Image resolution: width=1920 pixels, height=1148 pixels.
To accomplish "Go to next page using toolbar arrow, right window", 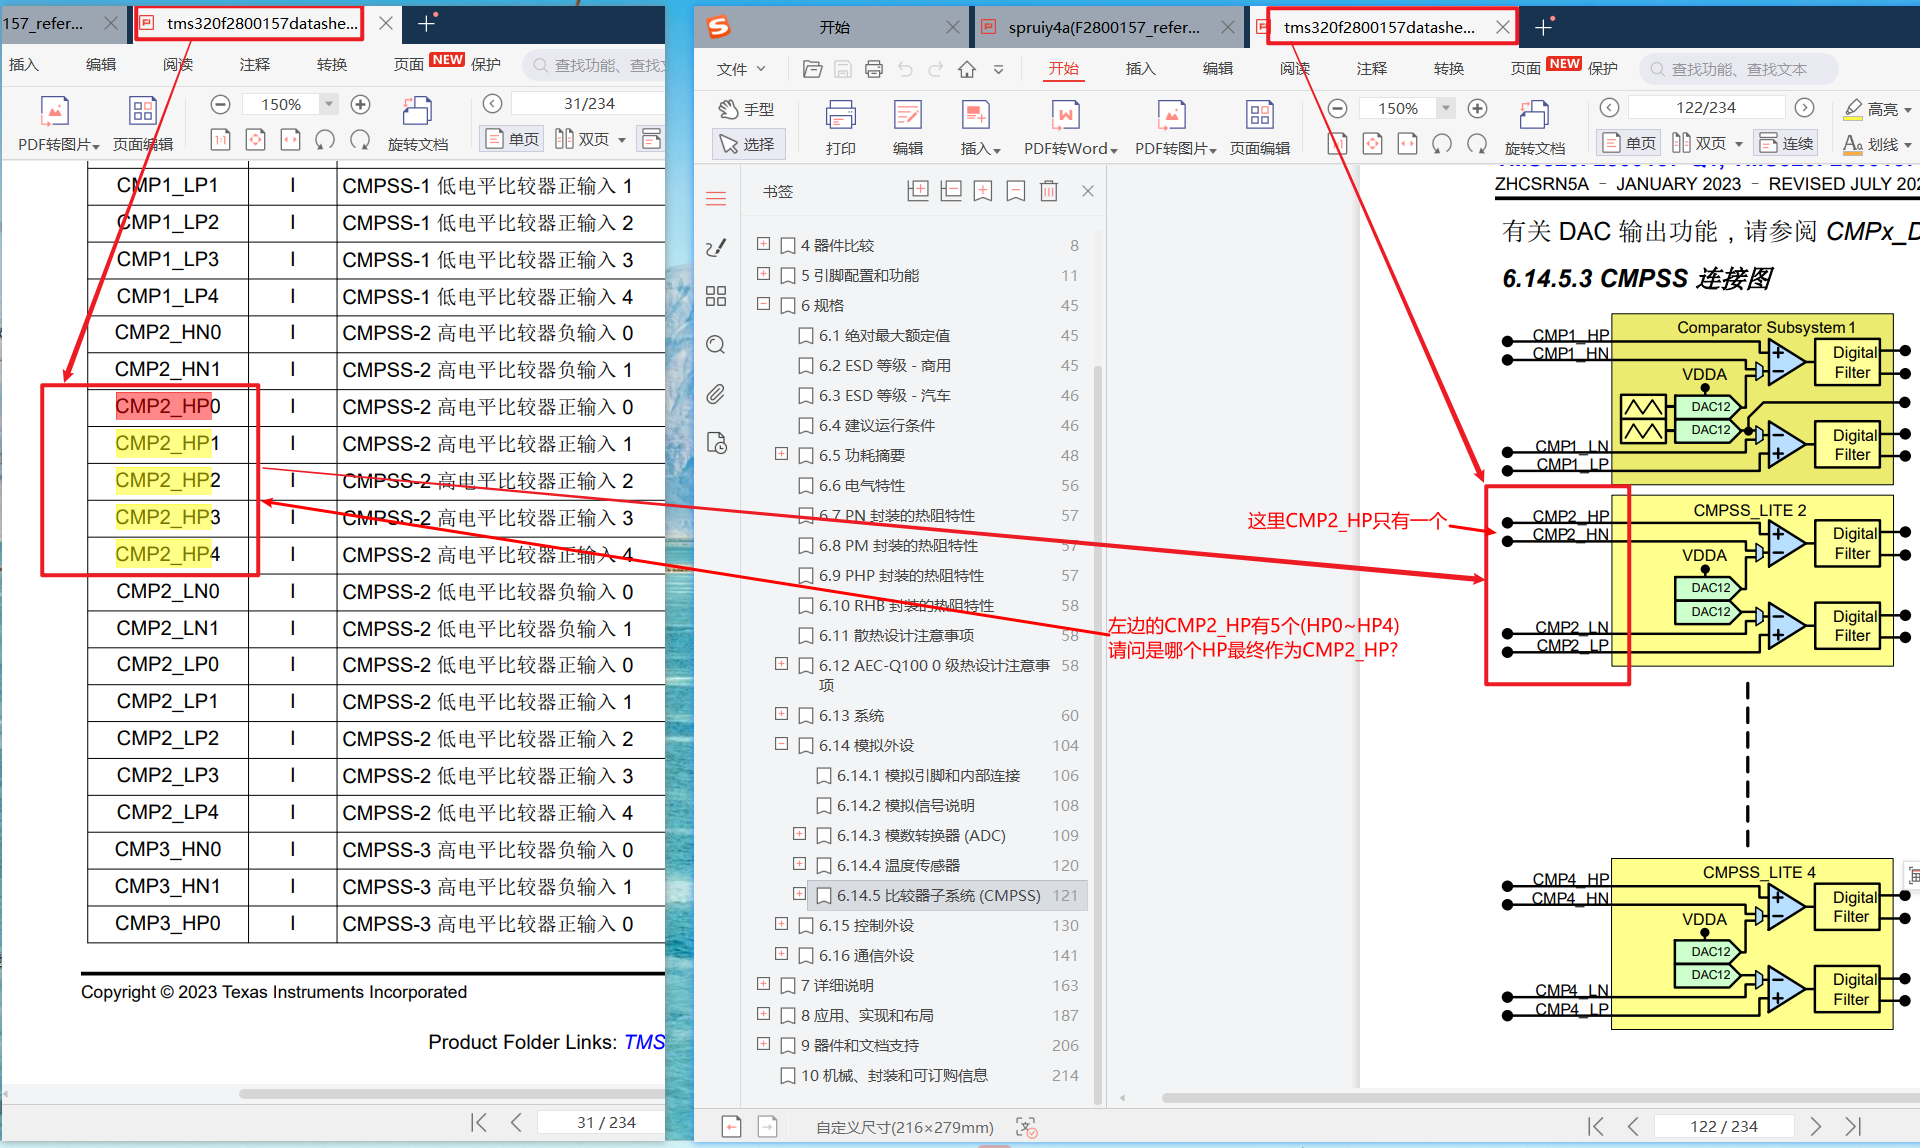I will point(1804,108).
